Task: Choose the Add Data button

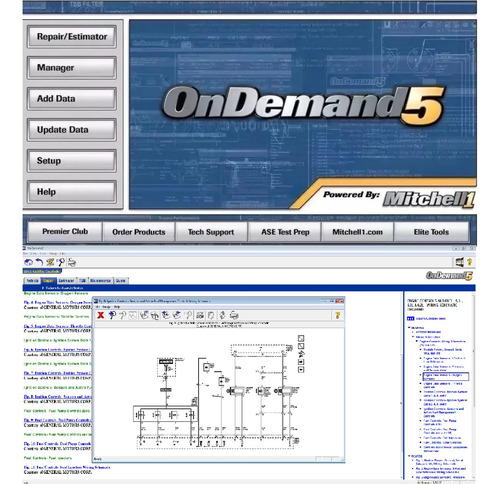Action: (x=72, y=99)
